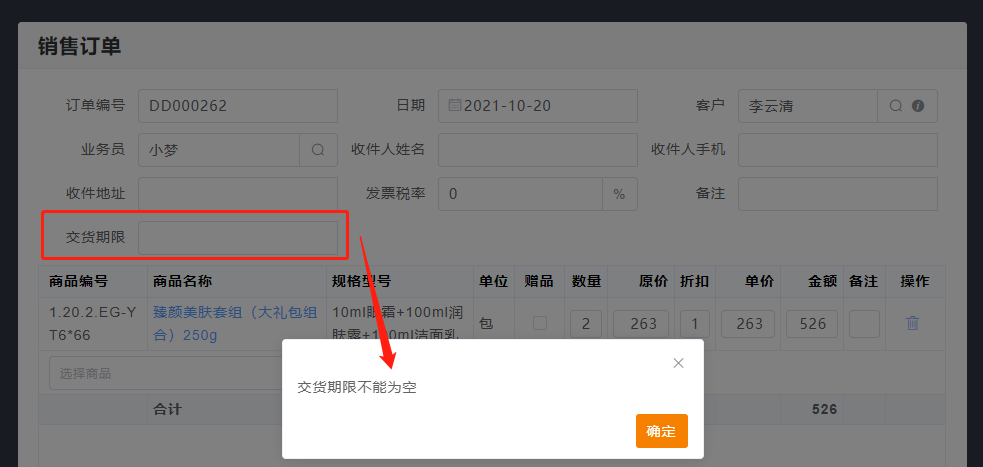Image resolution: width=983 pixels, height=467 pixels.
Task: Click the search icon in the 客户 field
Action: pos(896,106)
